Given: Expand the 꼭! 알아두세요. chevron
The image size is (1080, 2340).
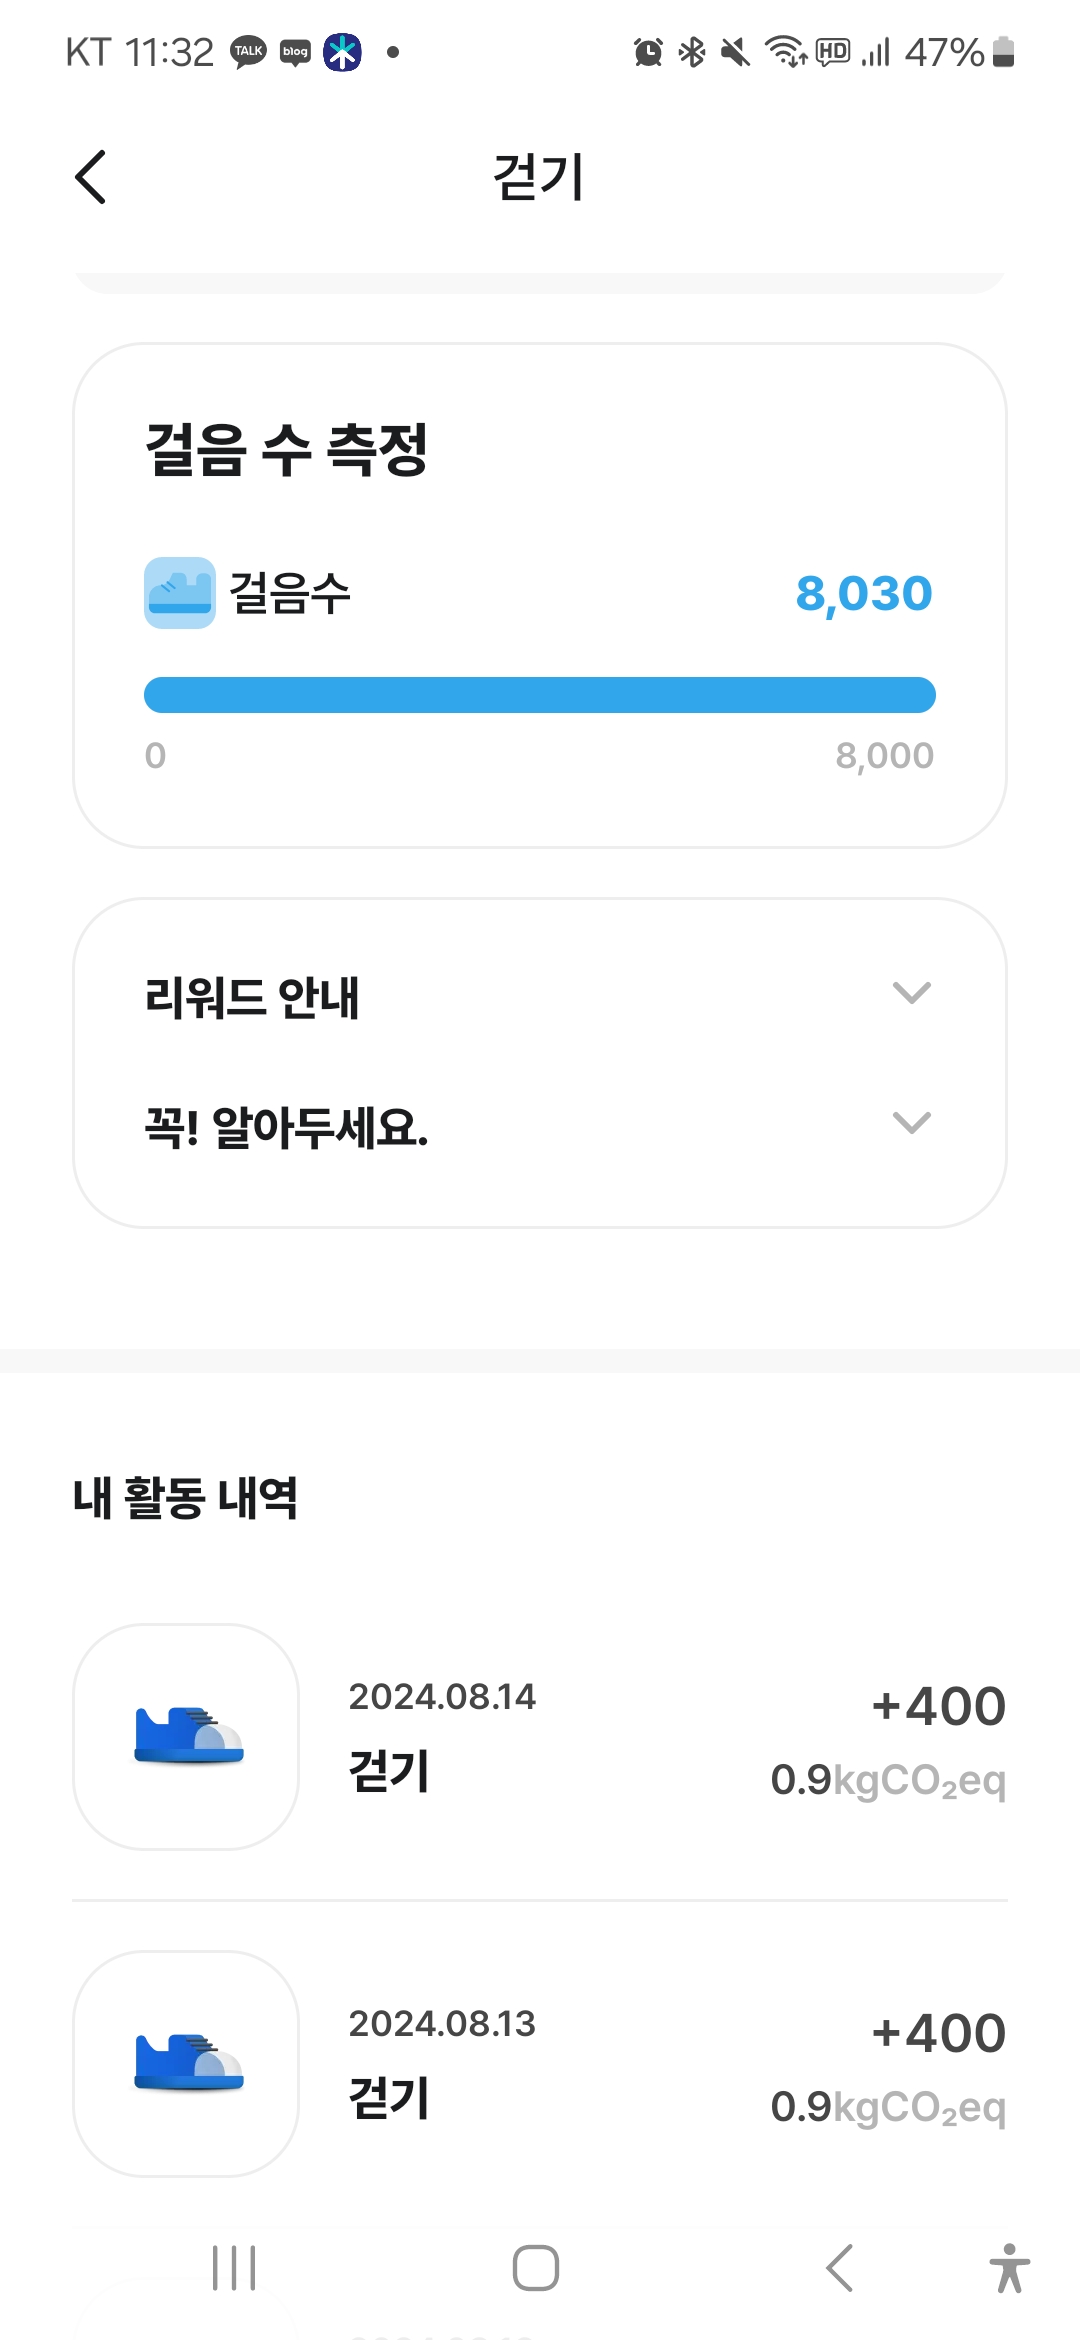Looking at the screenshot, I should [x=911, y=1123].
